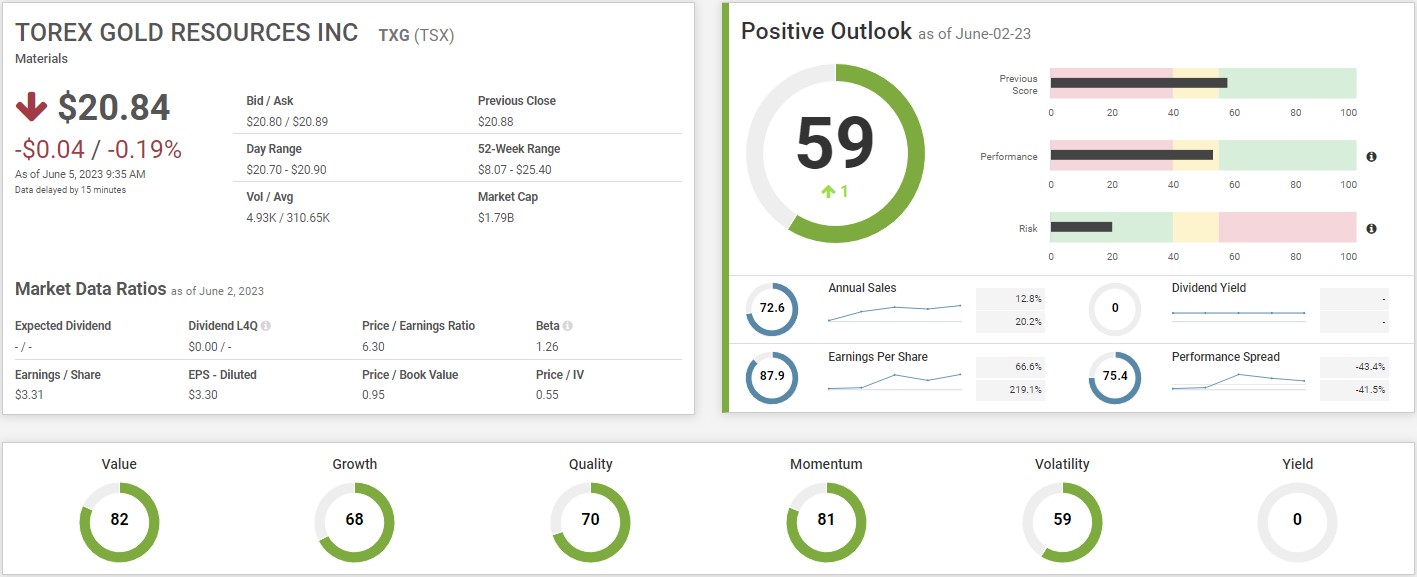The width and height of the screenshot is (1417, 577).
Task: Click the TOREX GOLD RESOURCES INC company name
Action: pyautogui.click(x=187, y=33)
